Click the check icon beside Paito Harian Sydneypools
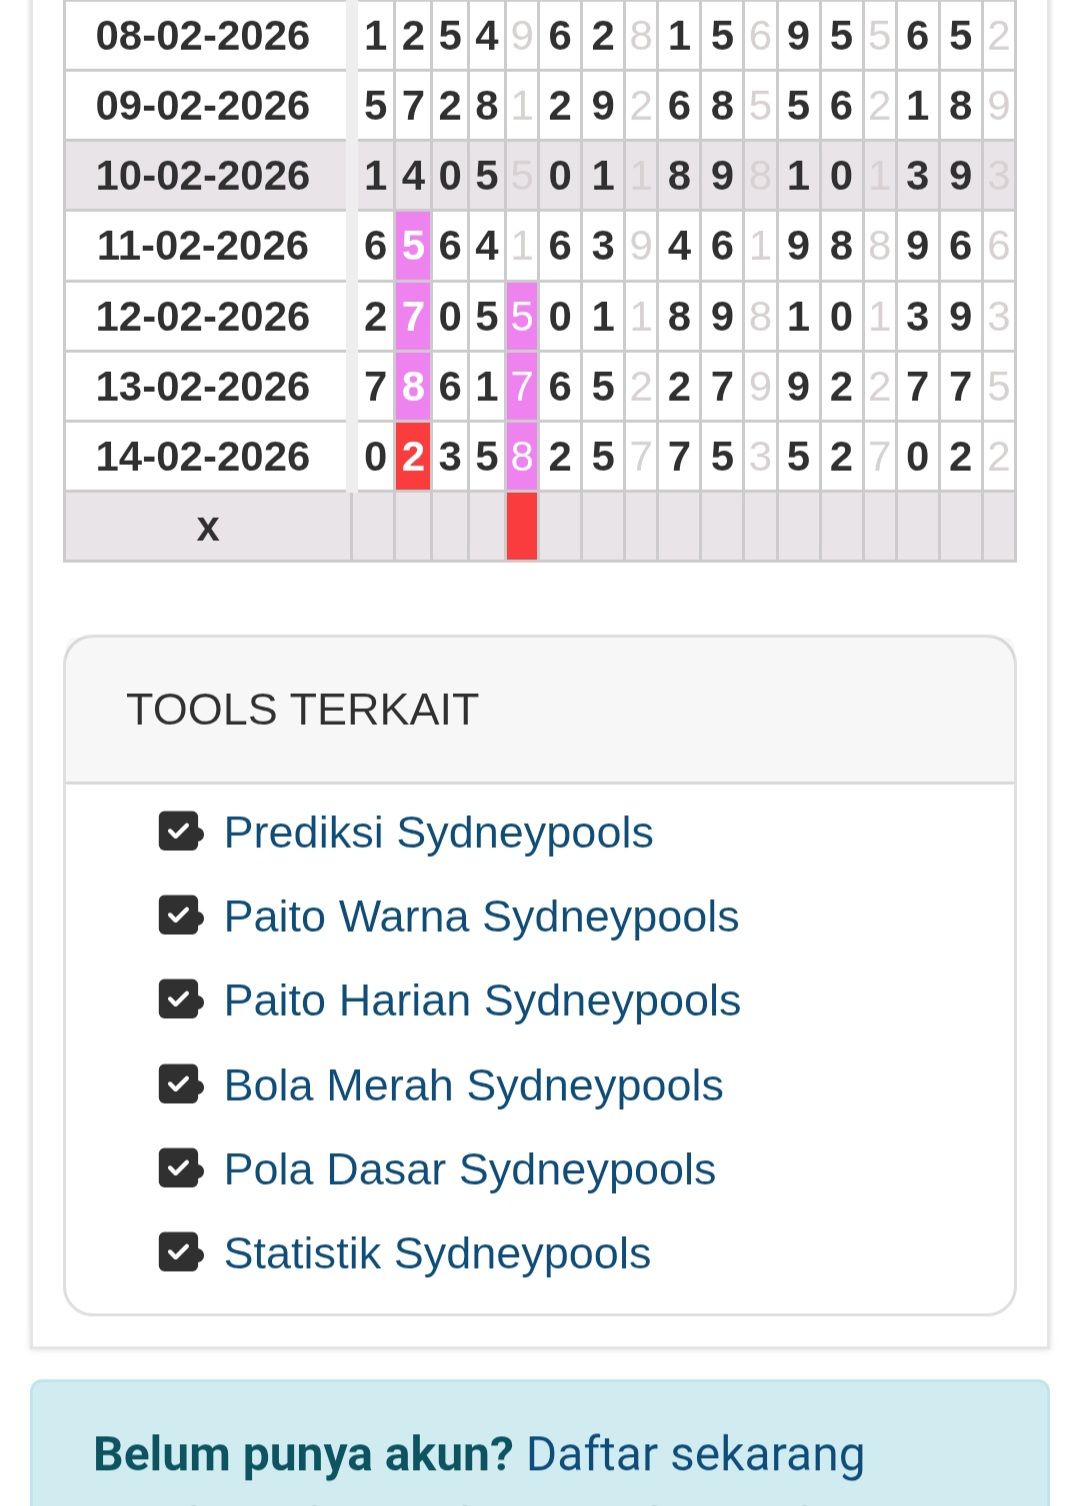This screenshot has height=1506, width=1080. click(x=180, y=999)
